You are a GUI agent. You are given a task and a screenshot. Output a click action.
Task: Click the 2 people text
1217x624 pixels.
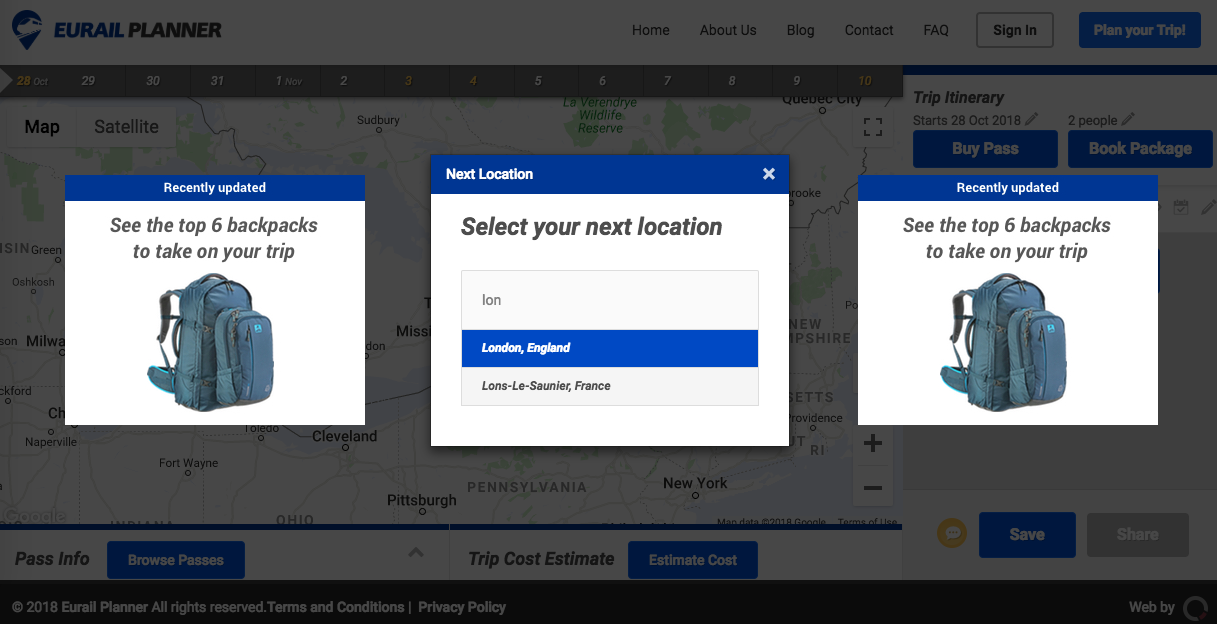click(1092, 120)
